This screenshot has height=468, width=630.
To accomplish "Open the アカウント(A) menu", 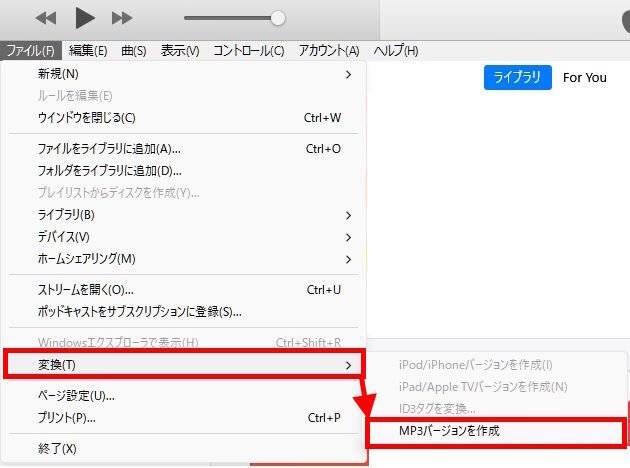I will pos(329,51).
